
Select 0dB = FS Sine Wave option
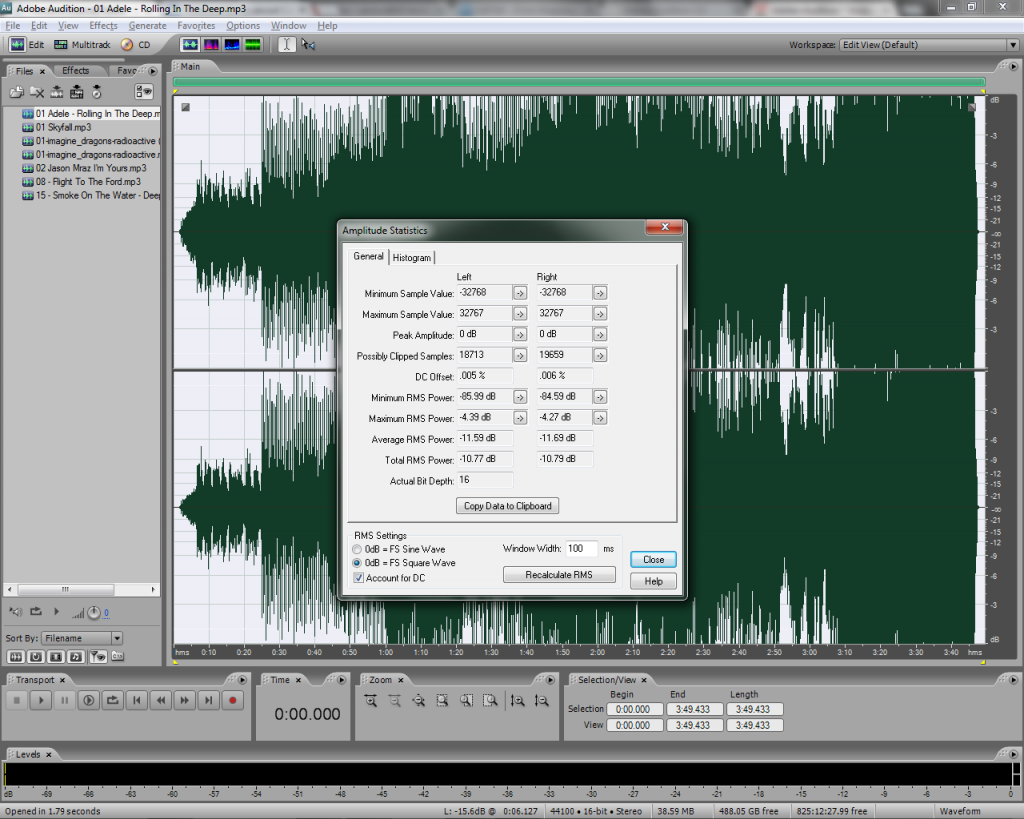(x=358, y=549)
